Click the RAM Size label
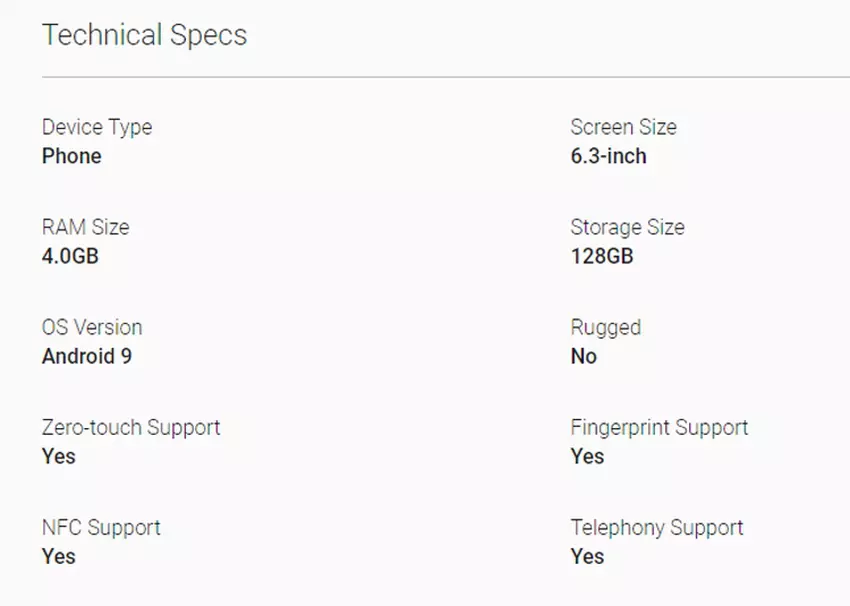 pyautogui.click(x=85, y=227)
